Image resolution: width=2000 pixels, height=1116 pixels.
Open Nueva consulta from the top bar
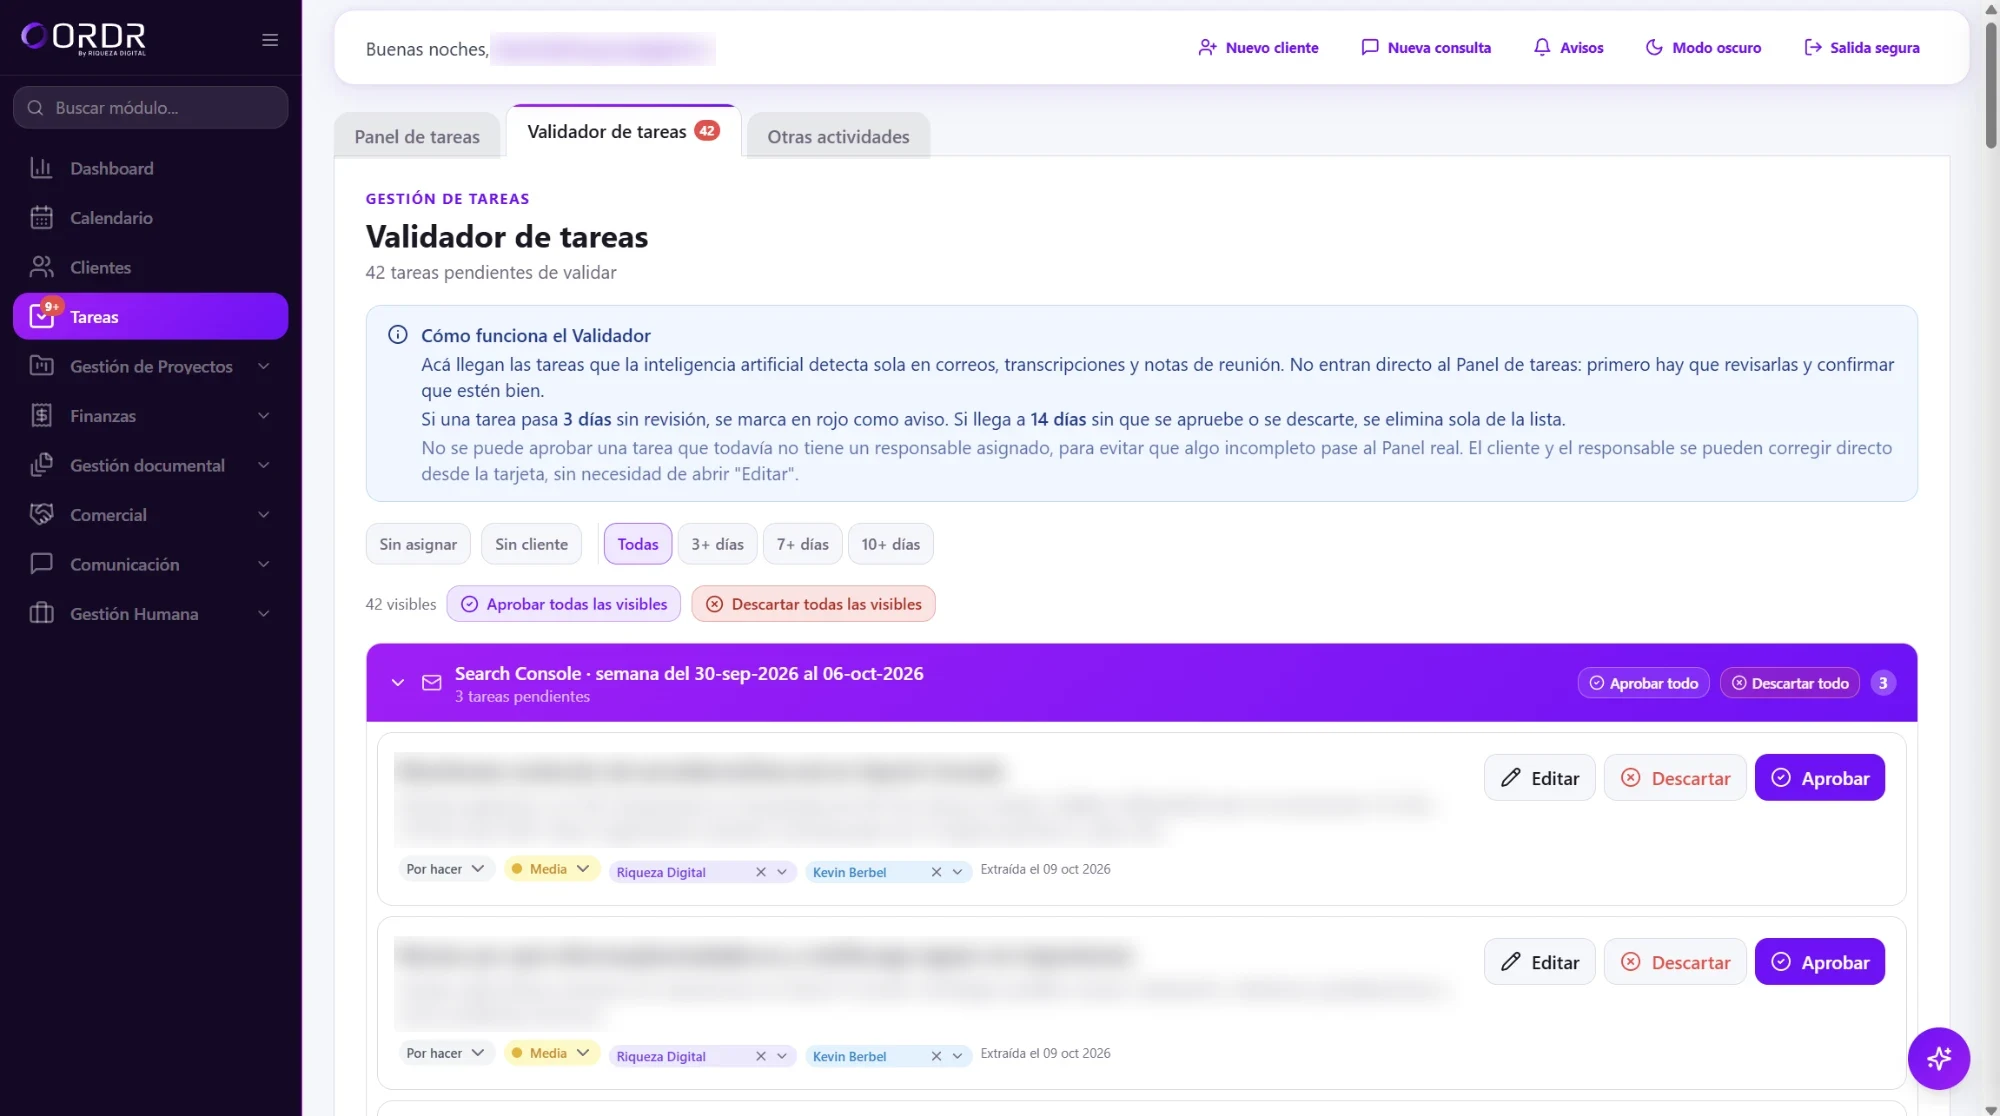1426,47
